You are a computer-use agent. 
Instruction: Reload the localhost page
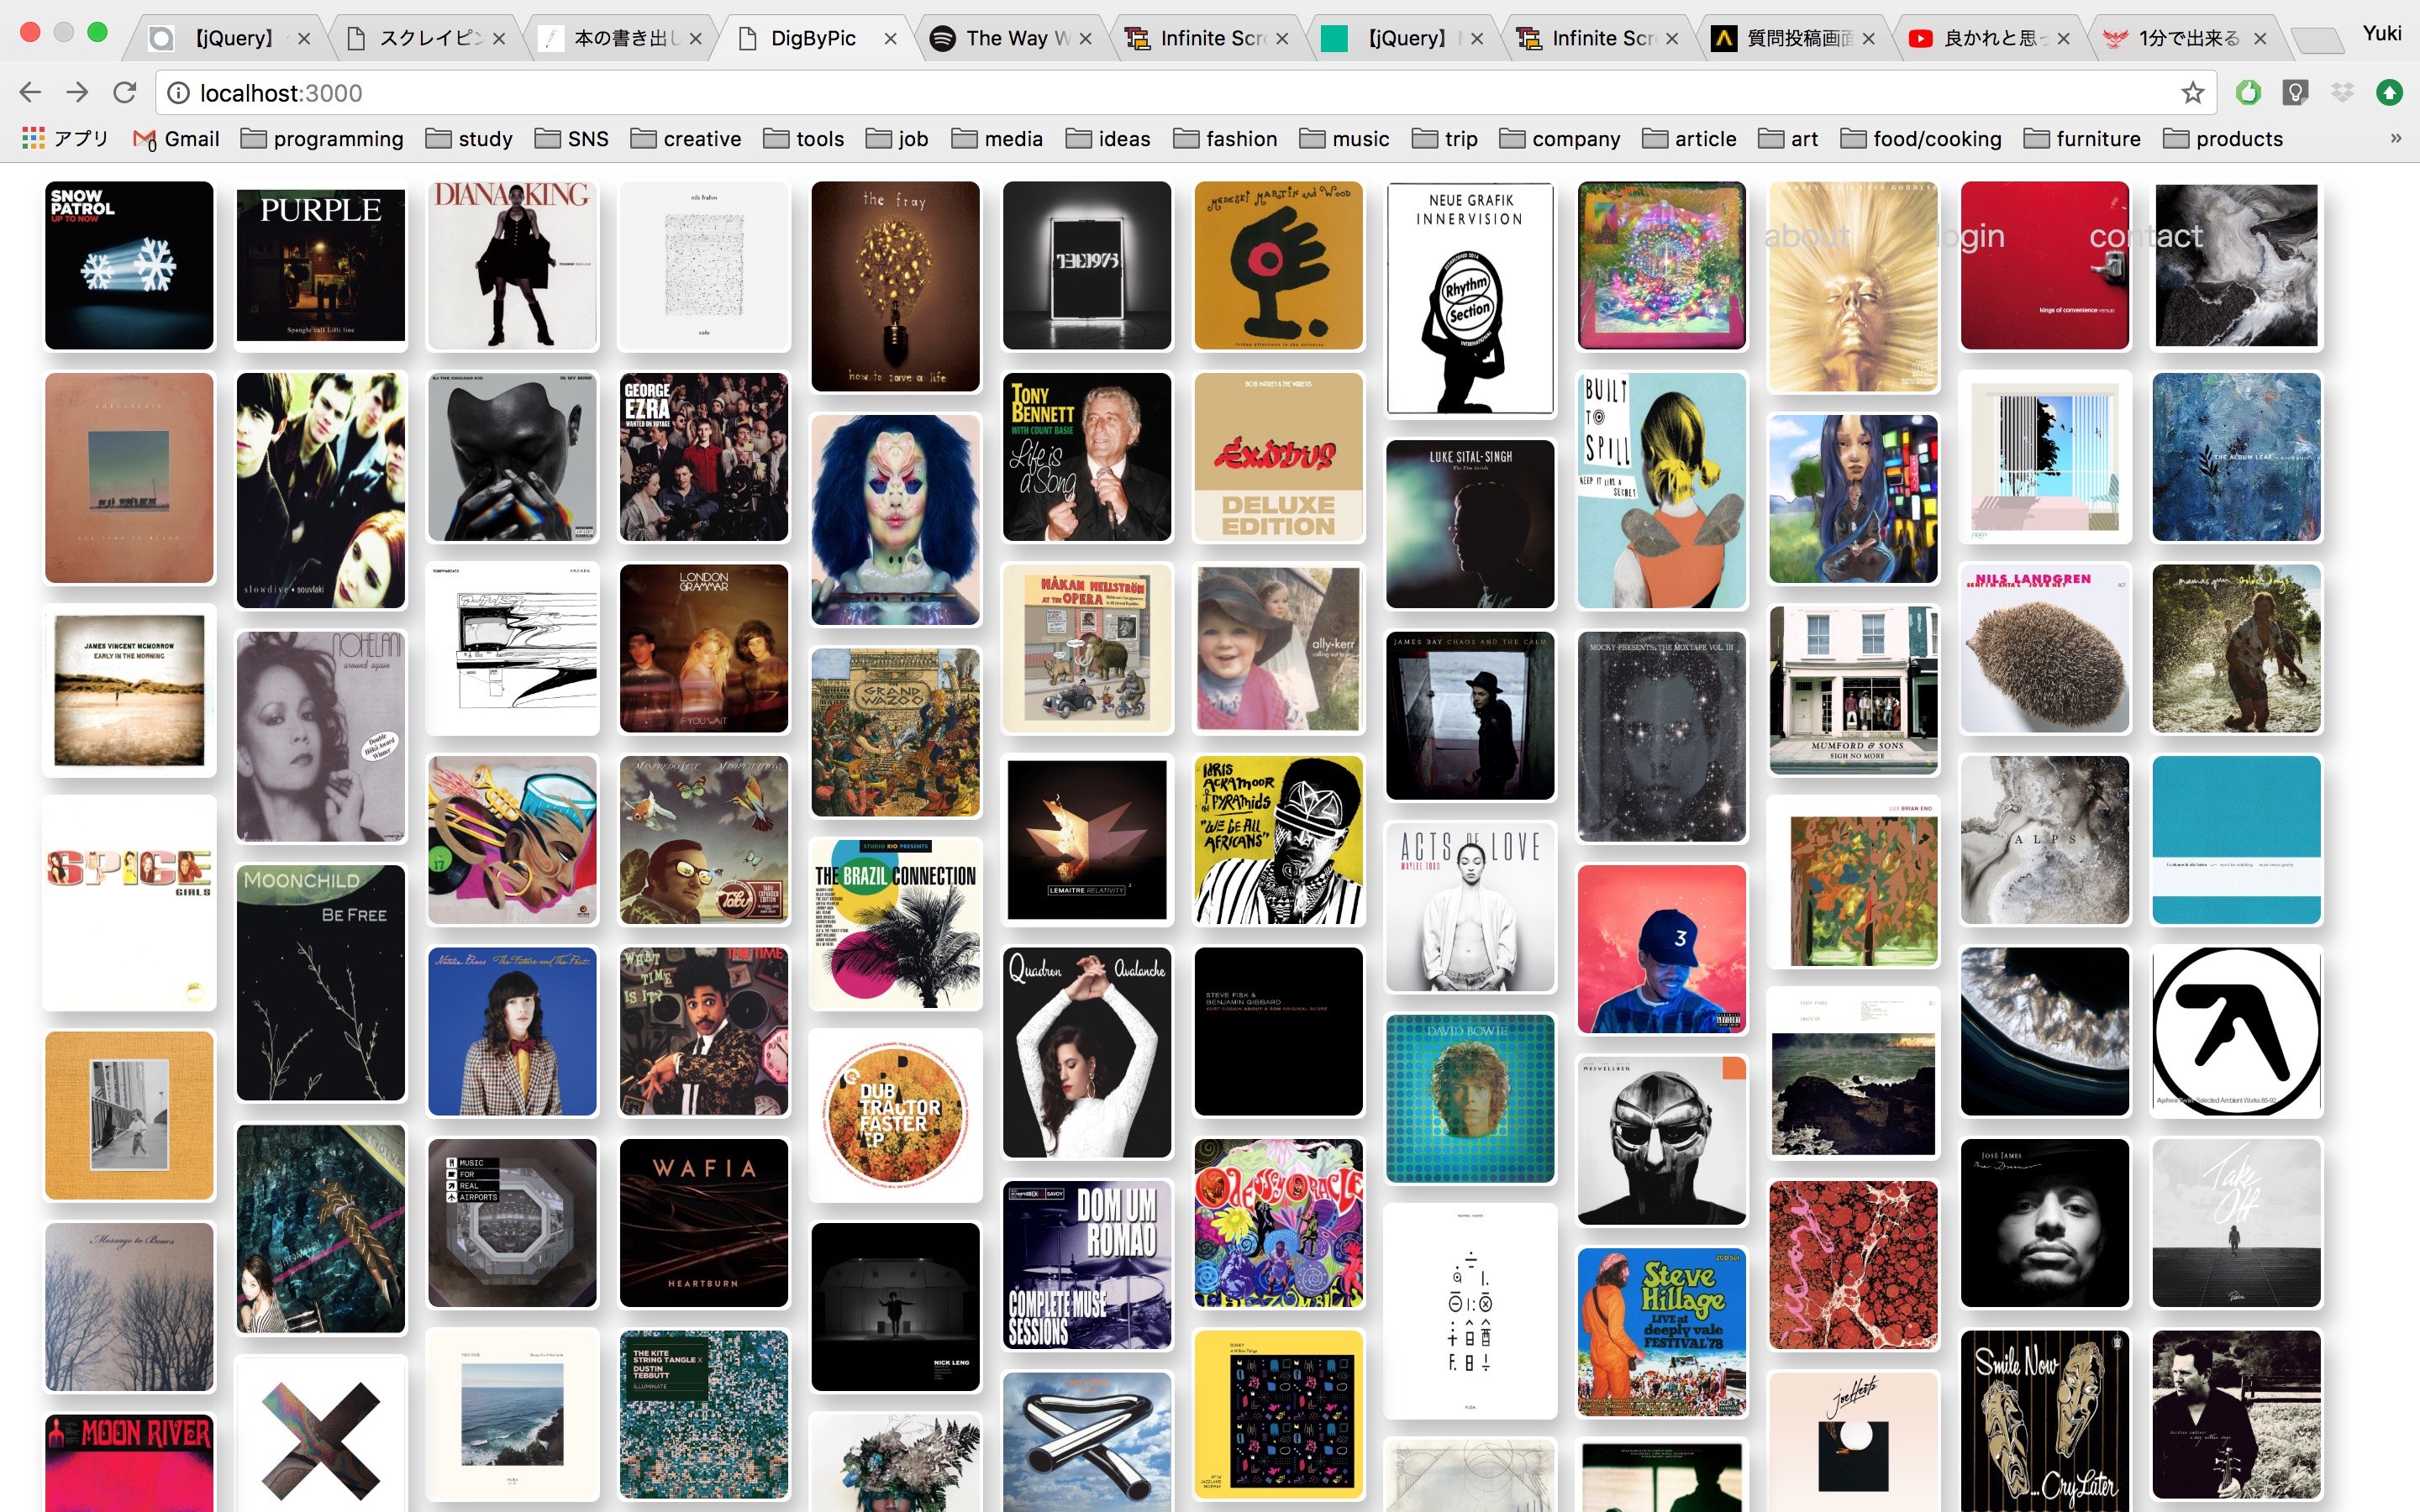125,93
